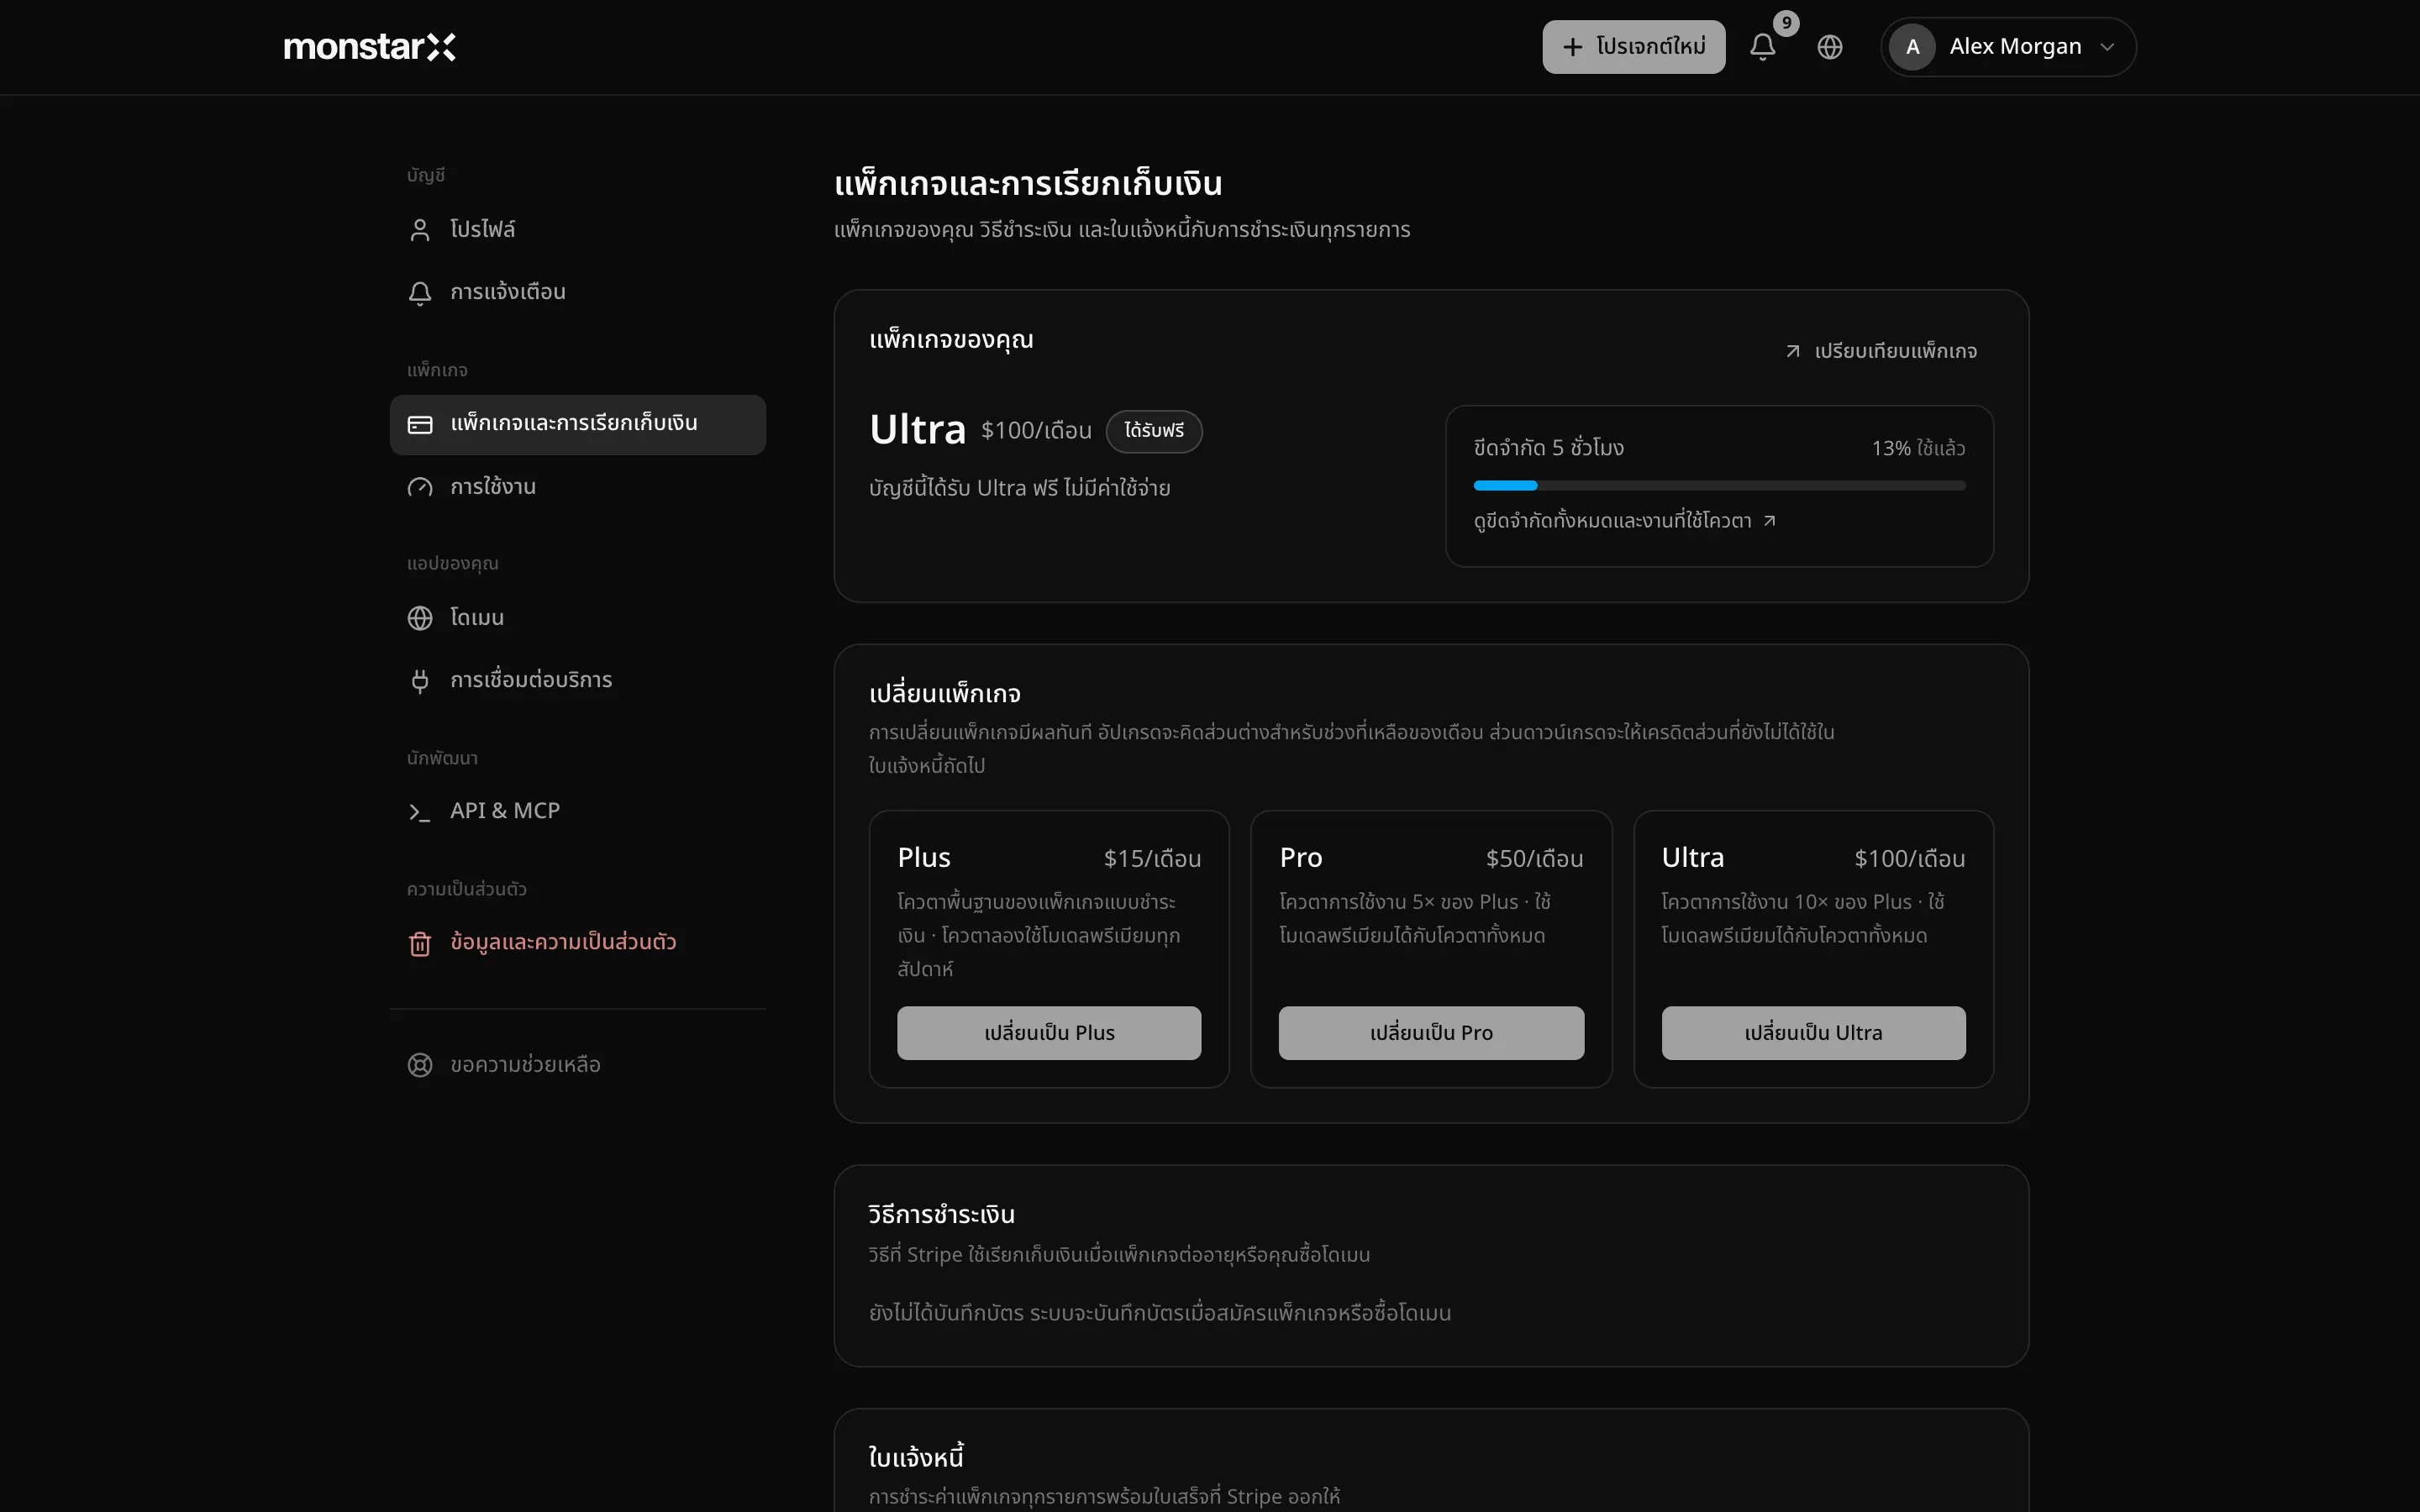Open ดูขีดจำกัดทั้งหมดและงานที่ใช้โควตา link
The image size is (2420, 1512).
1625,521
